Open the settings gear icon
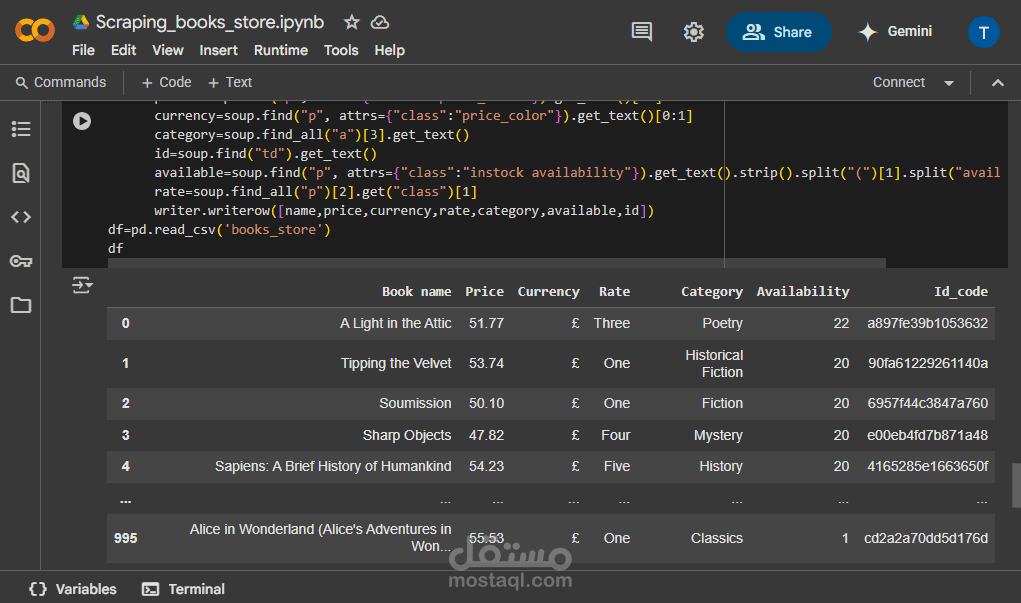 [693, 32]
